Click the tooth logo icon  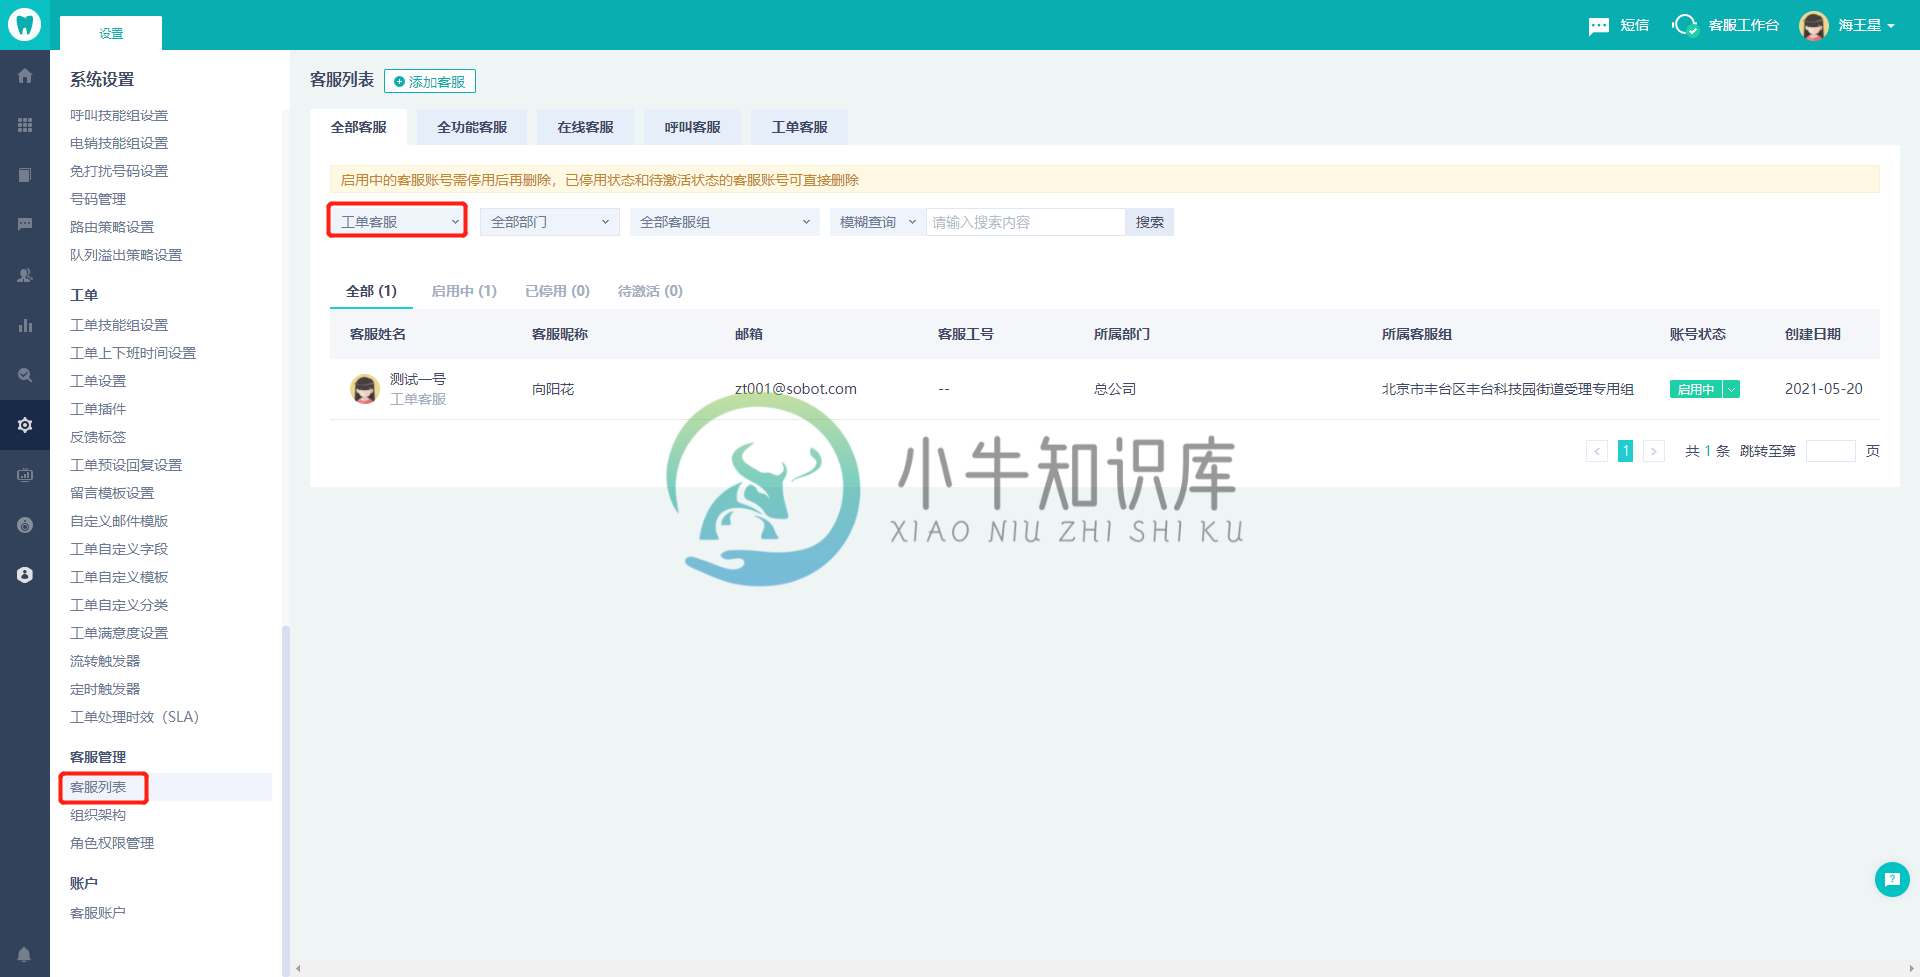point(24,24)
